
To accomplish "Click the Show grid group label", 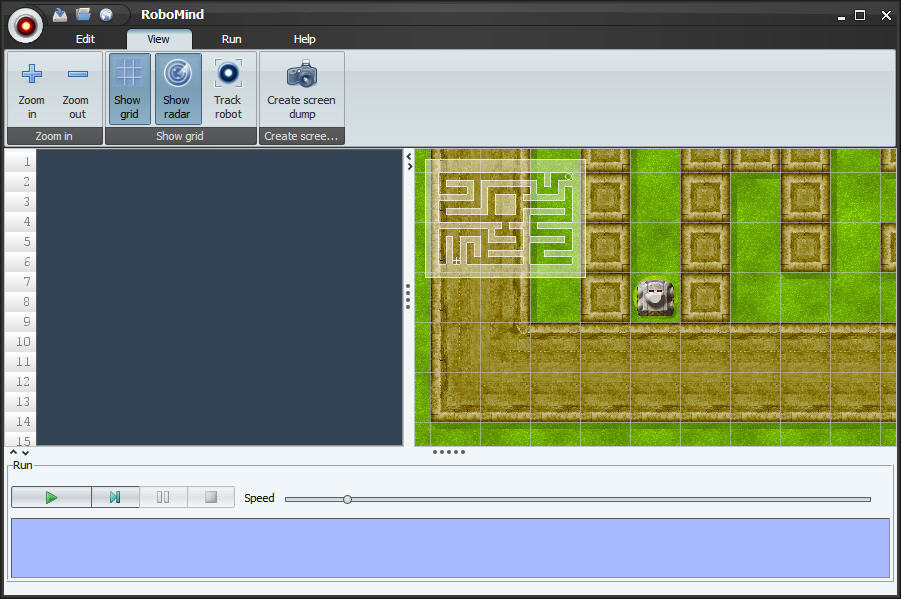I will 180,136.
